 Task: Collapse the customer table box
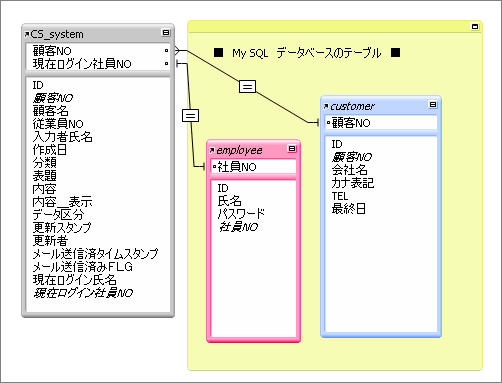(x=433, y=105)
